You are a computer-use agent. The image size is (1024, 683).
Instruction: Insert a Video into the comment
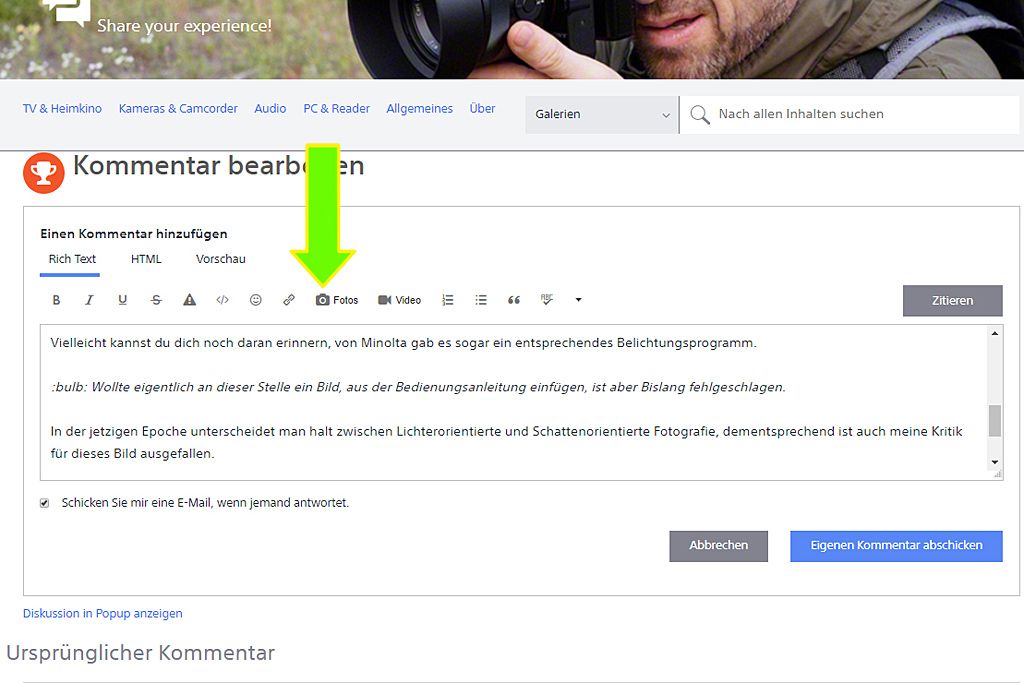[x=384, y=299]
